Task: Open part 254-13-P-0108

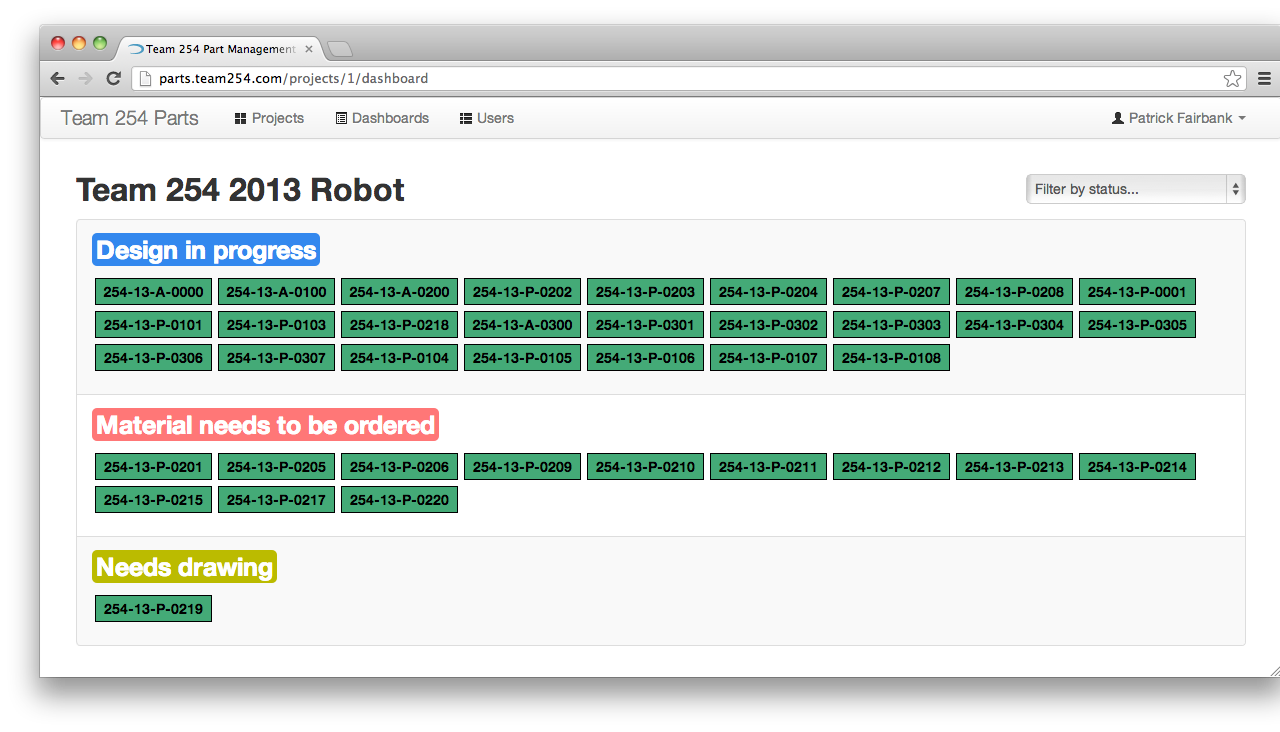Action: 891,358
